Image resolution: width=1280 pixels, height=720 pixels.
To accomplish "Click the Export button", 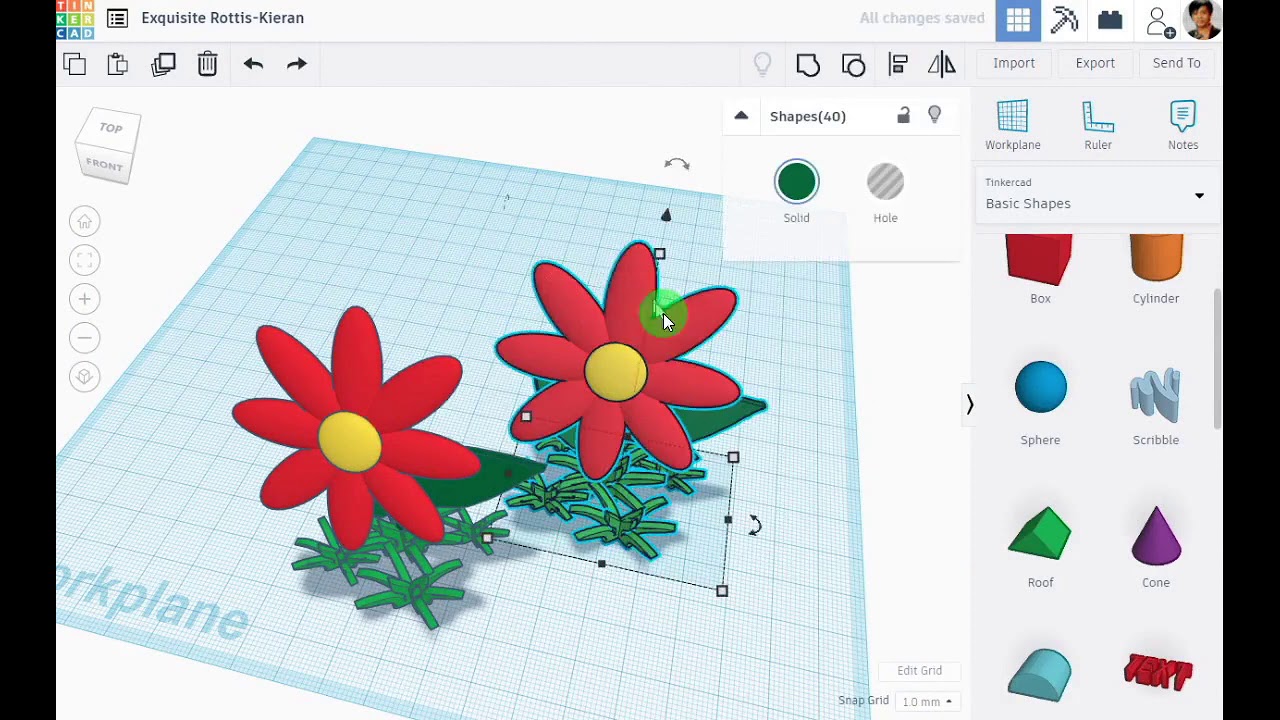I will [x=1095, y=63].
